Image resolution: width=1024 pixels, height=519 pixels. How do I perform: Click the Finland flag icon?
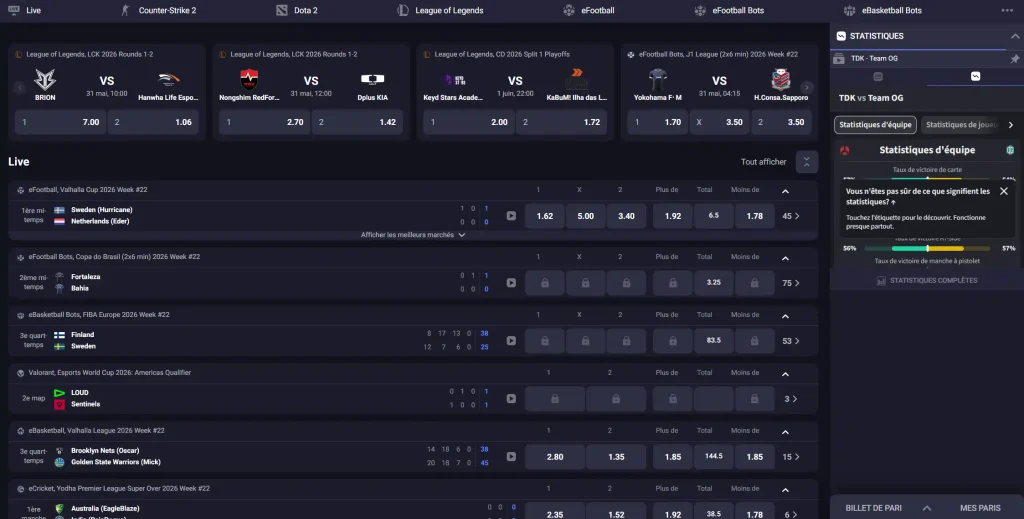pos(59,335)
